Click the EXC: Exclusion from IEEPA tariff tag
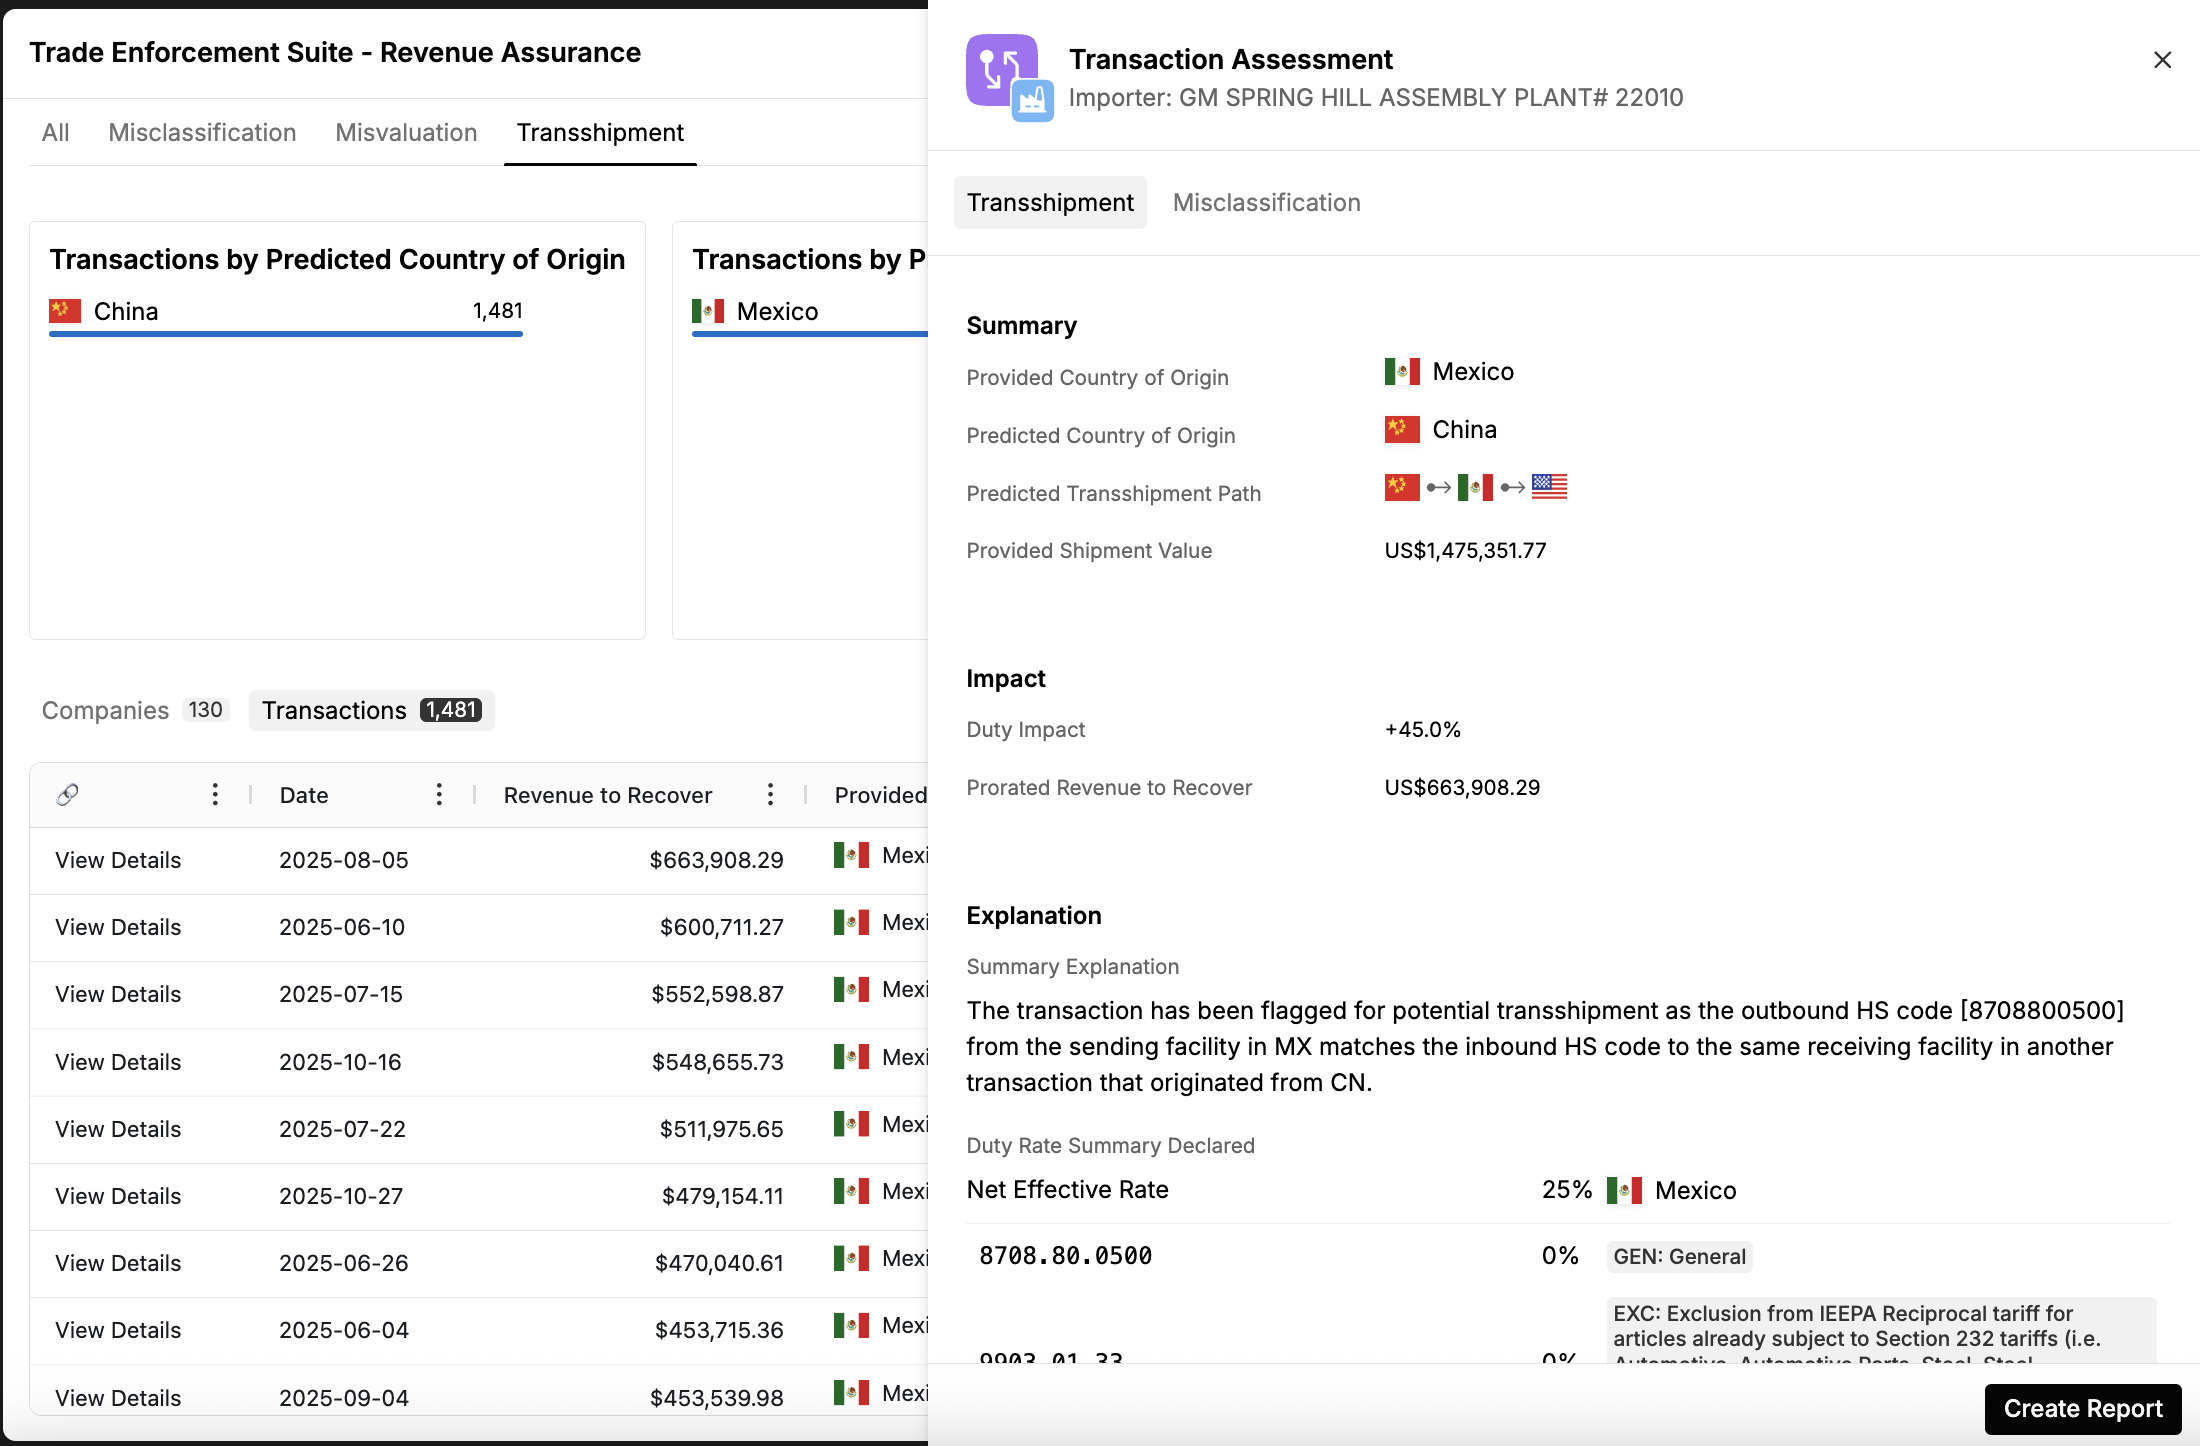2200x1446 pixels. (x=1881, y=1331)
